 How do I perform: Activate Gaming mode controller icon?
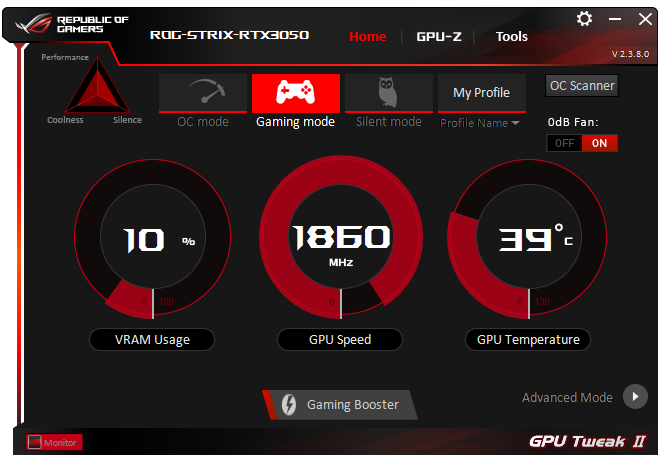pyautogui.click(x=295, y=93)
